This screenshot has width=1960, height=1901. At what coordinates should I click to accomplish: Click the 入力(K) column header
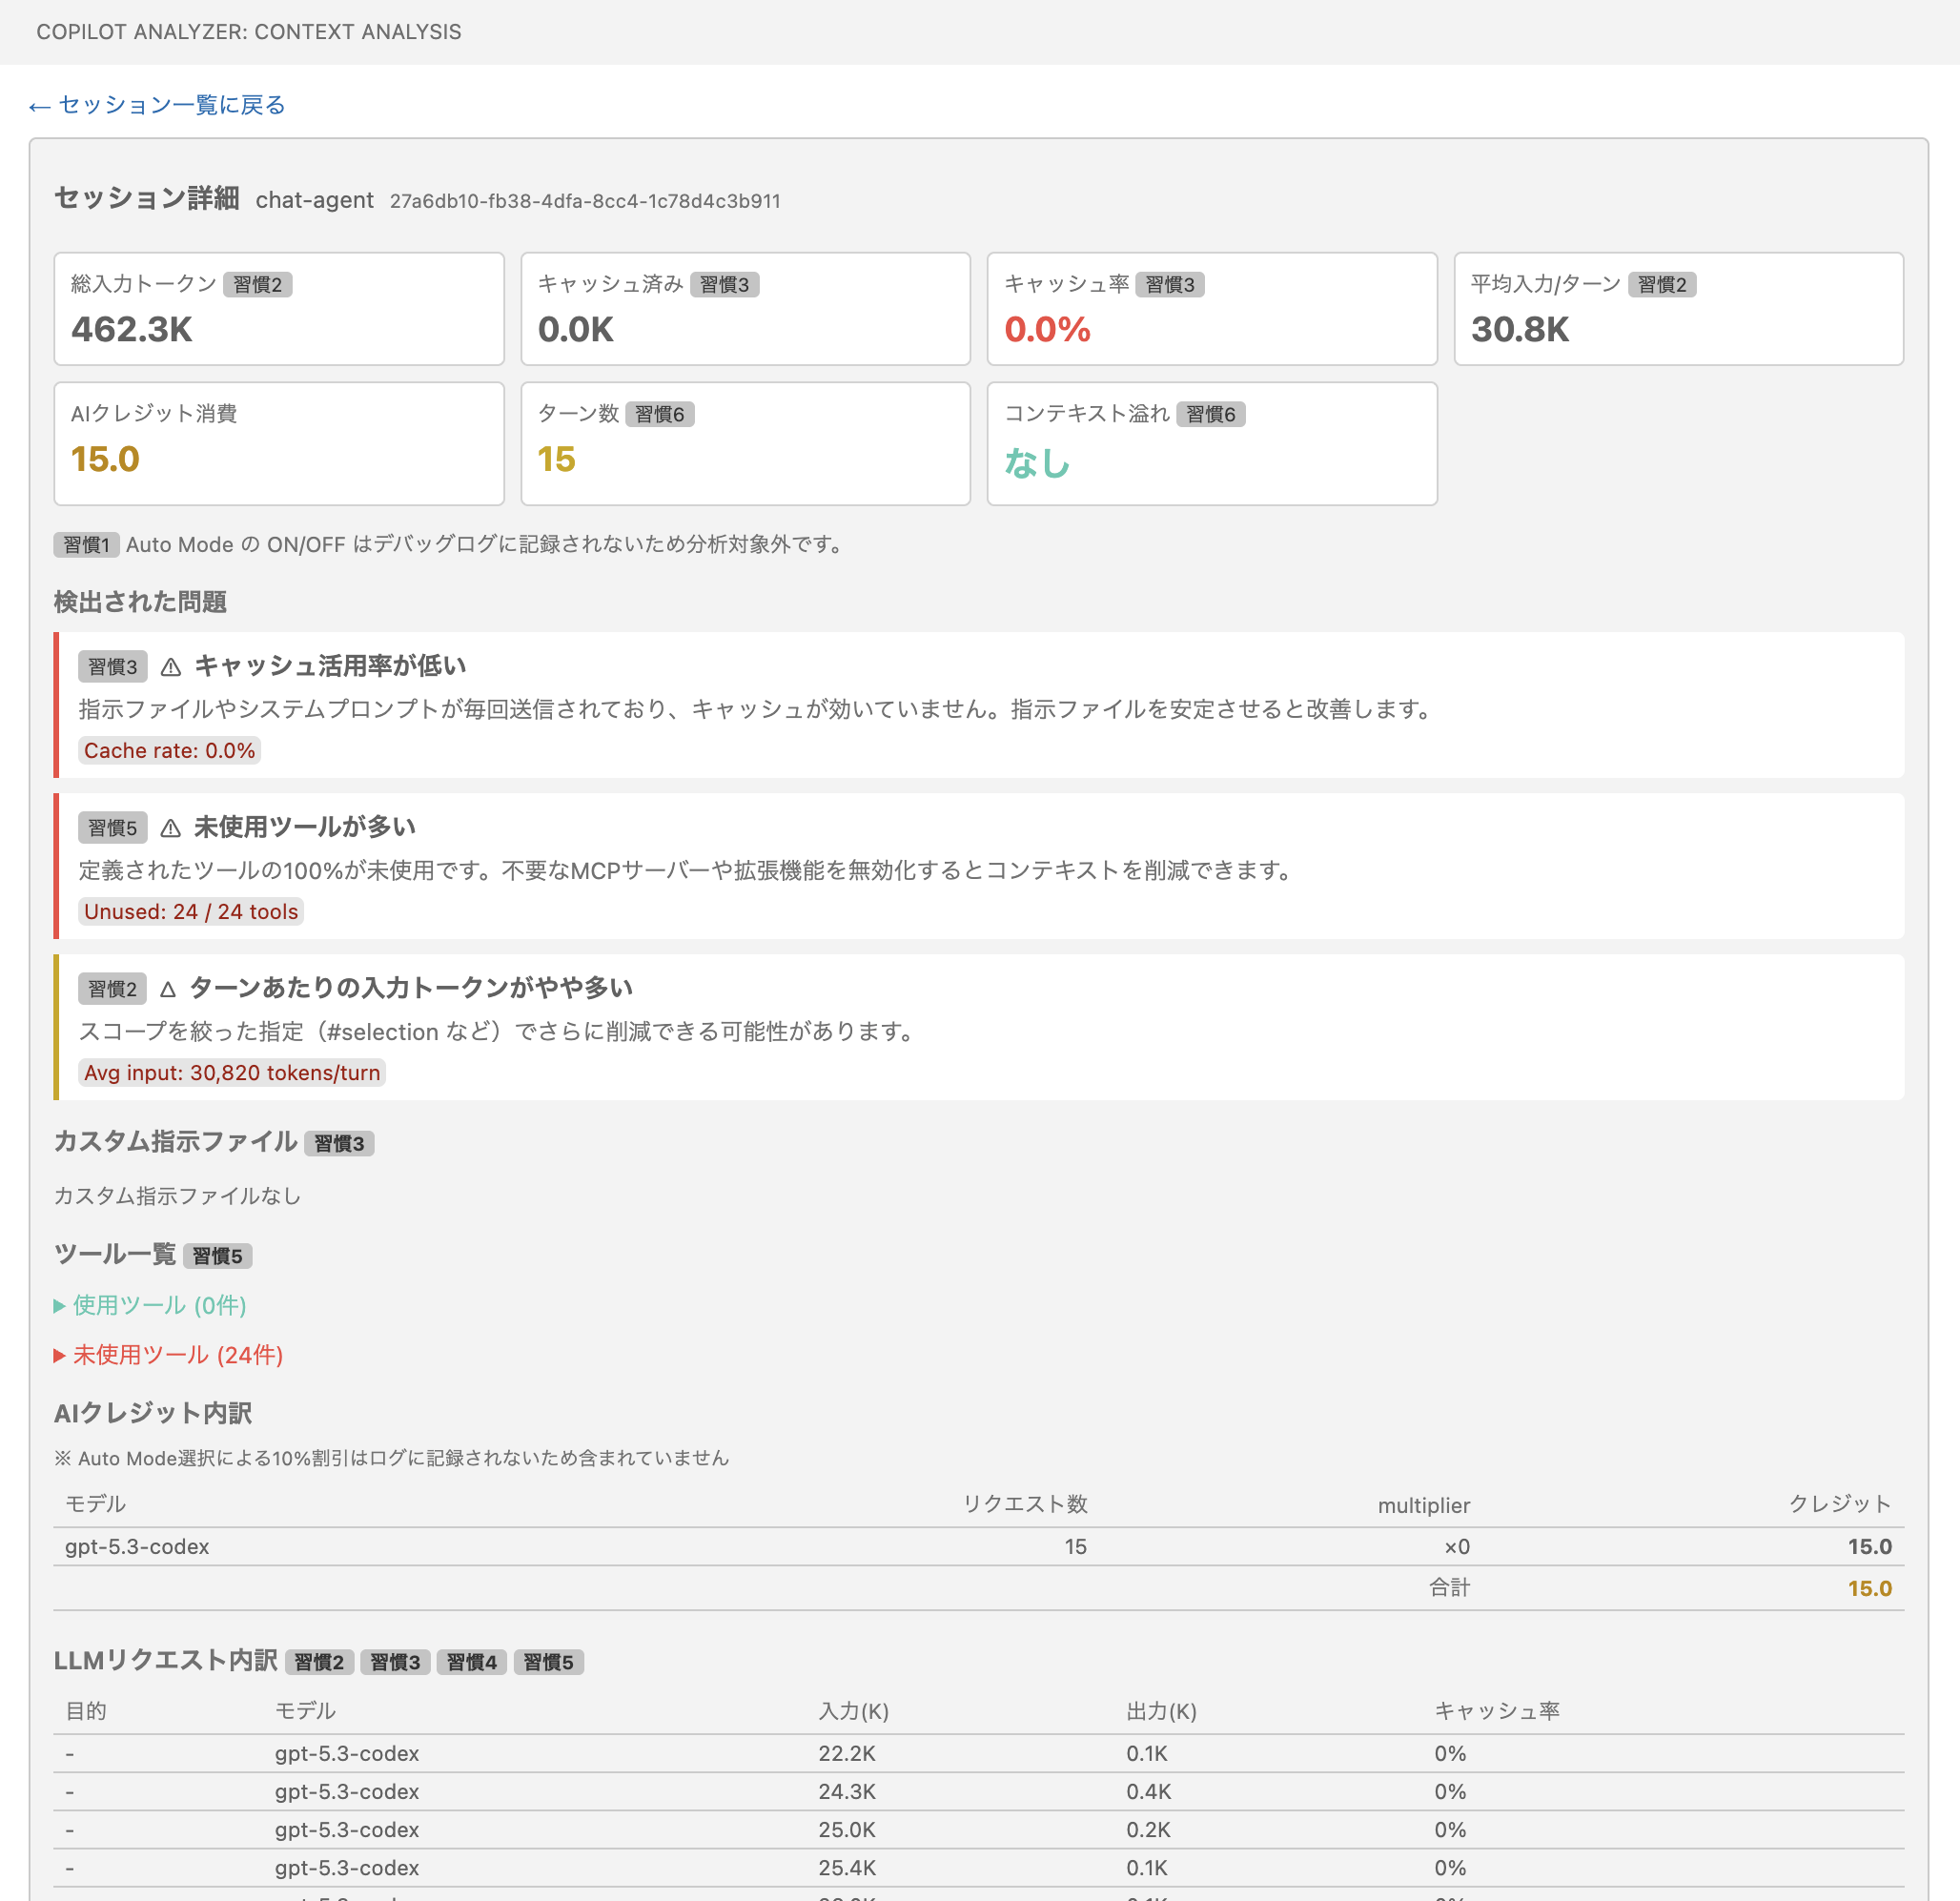pos(853,1712)
